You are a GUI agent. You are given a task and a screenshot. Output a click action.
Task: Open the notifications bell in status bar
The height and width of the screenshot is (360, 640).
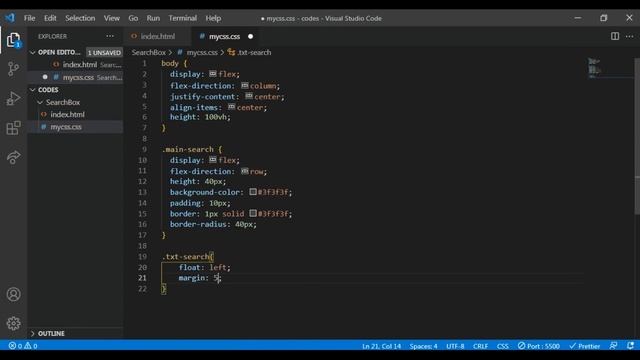click(x=630, y=346)
